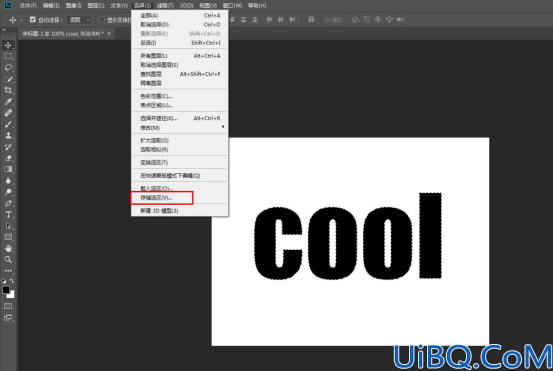Expand the toolbar panel double-arrow
The height and width of the screenshot is (371, 553).
(x=4, y=30)
